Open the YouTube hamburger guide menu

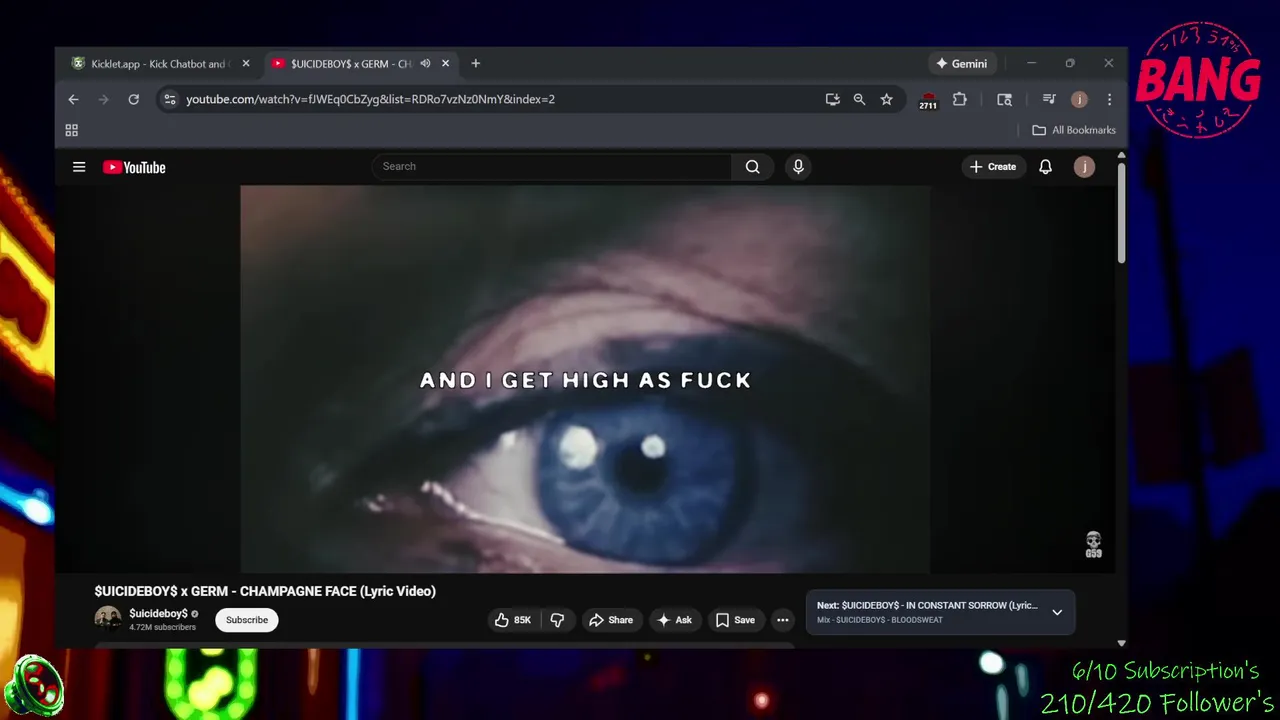coord(79,167)
